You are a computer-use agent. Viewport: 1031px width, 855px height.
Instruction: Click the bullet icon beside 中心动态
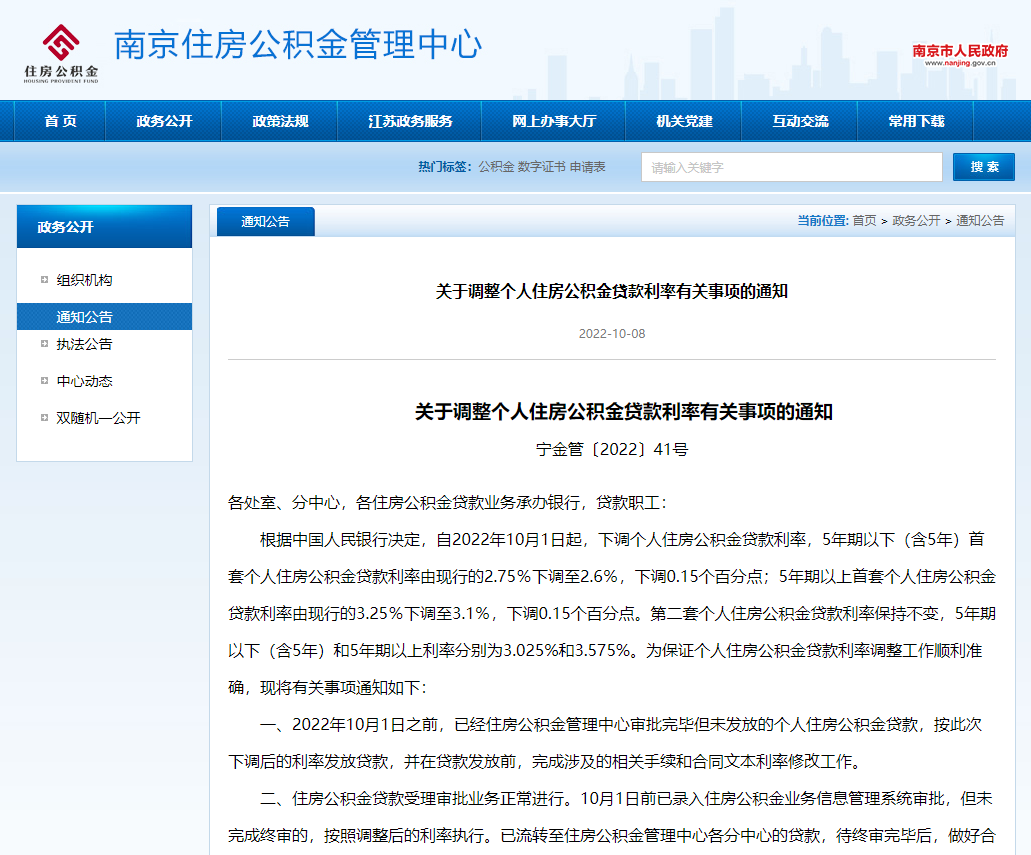[44, 380]
